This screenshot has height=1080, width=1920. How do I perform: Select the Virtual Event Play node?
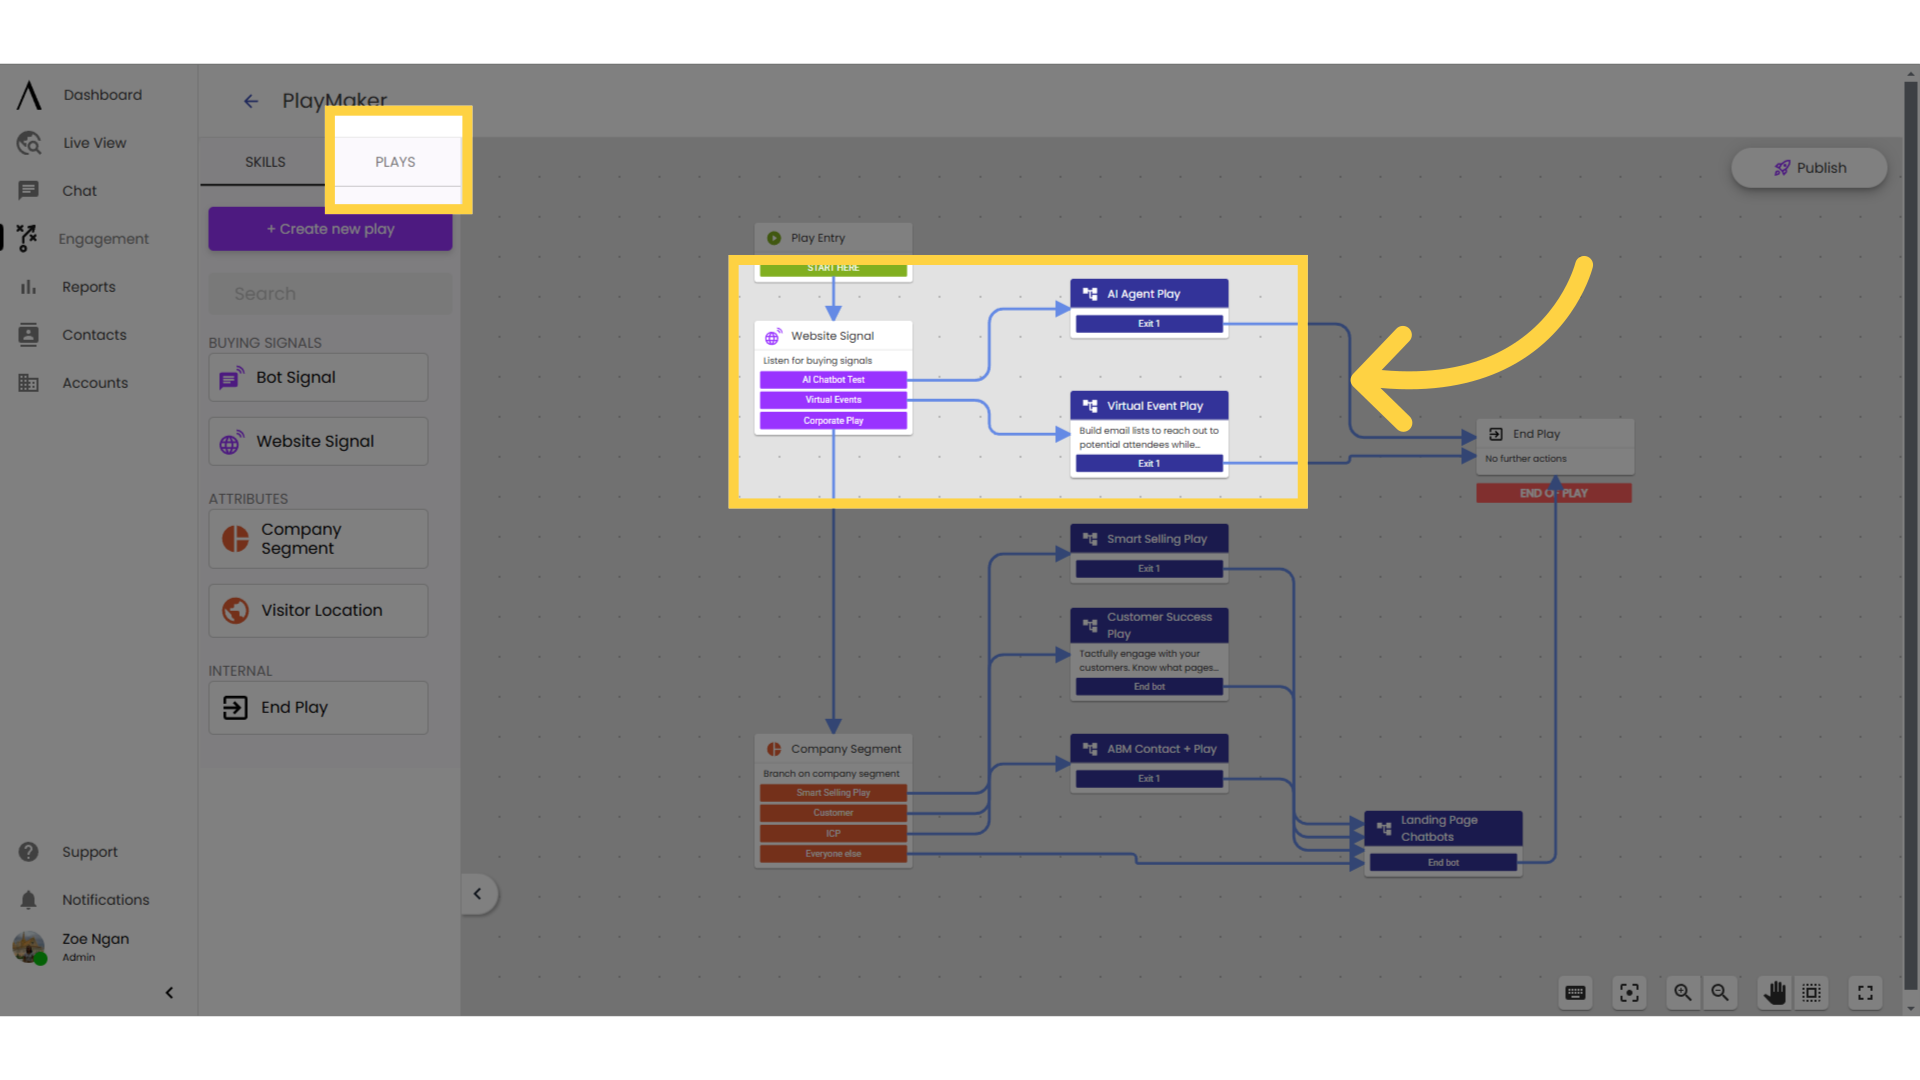(1149, 406)
